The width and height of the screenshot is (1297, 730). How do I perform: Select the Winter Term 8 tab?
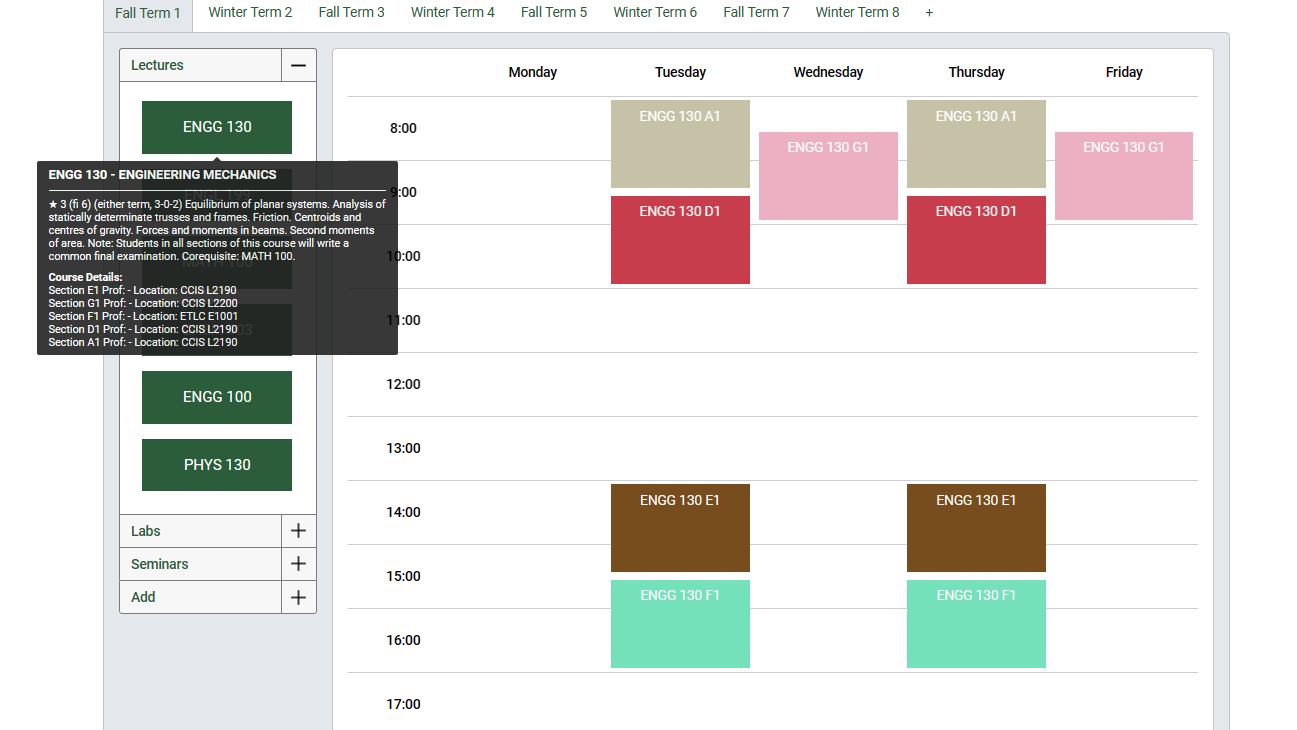(857, 12)
